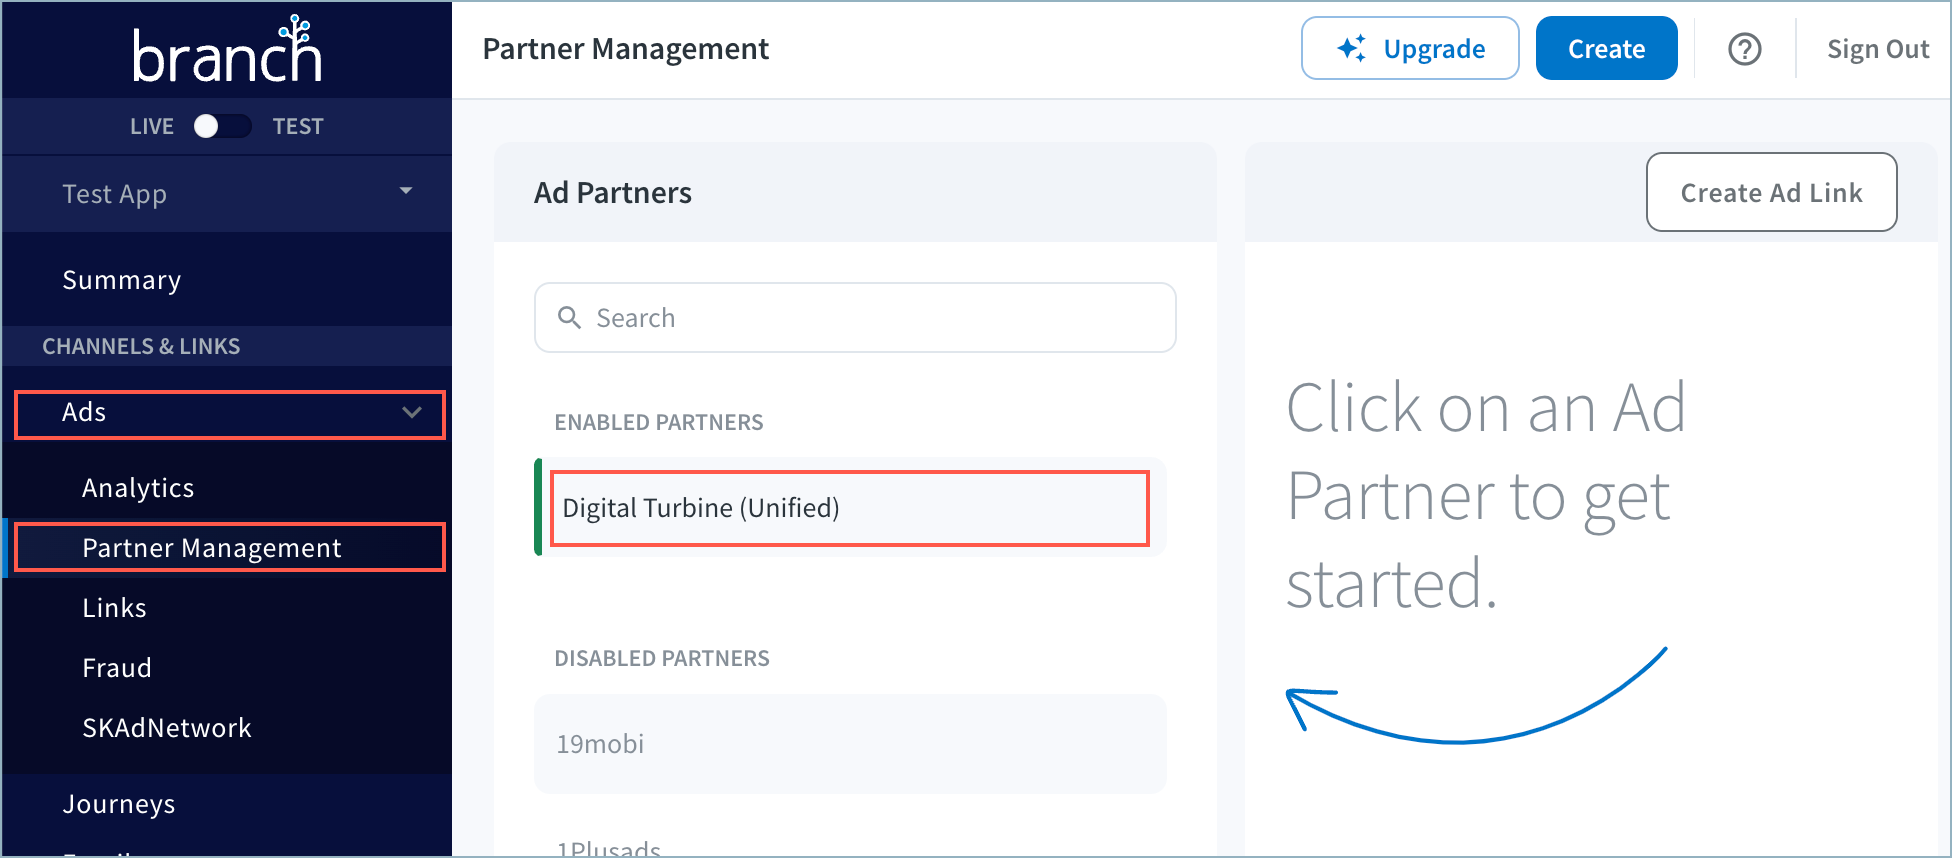Open Analytics under Ads

(x=138, y=488)
